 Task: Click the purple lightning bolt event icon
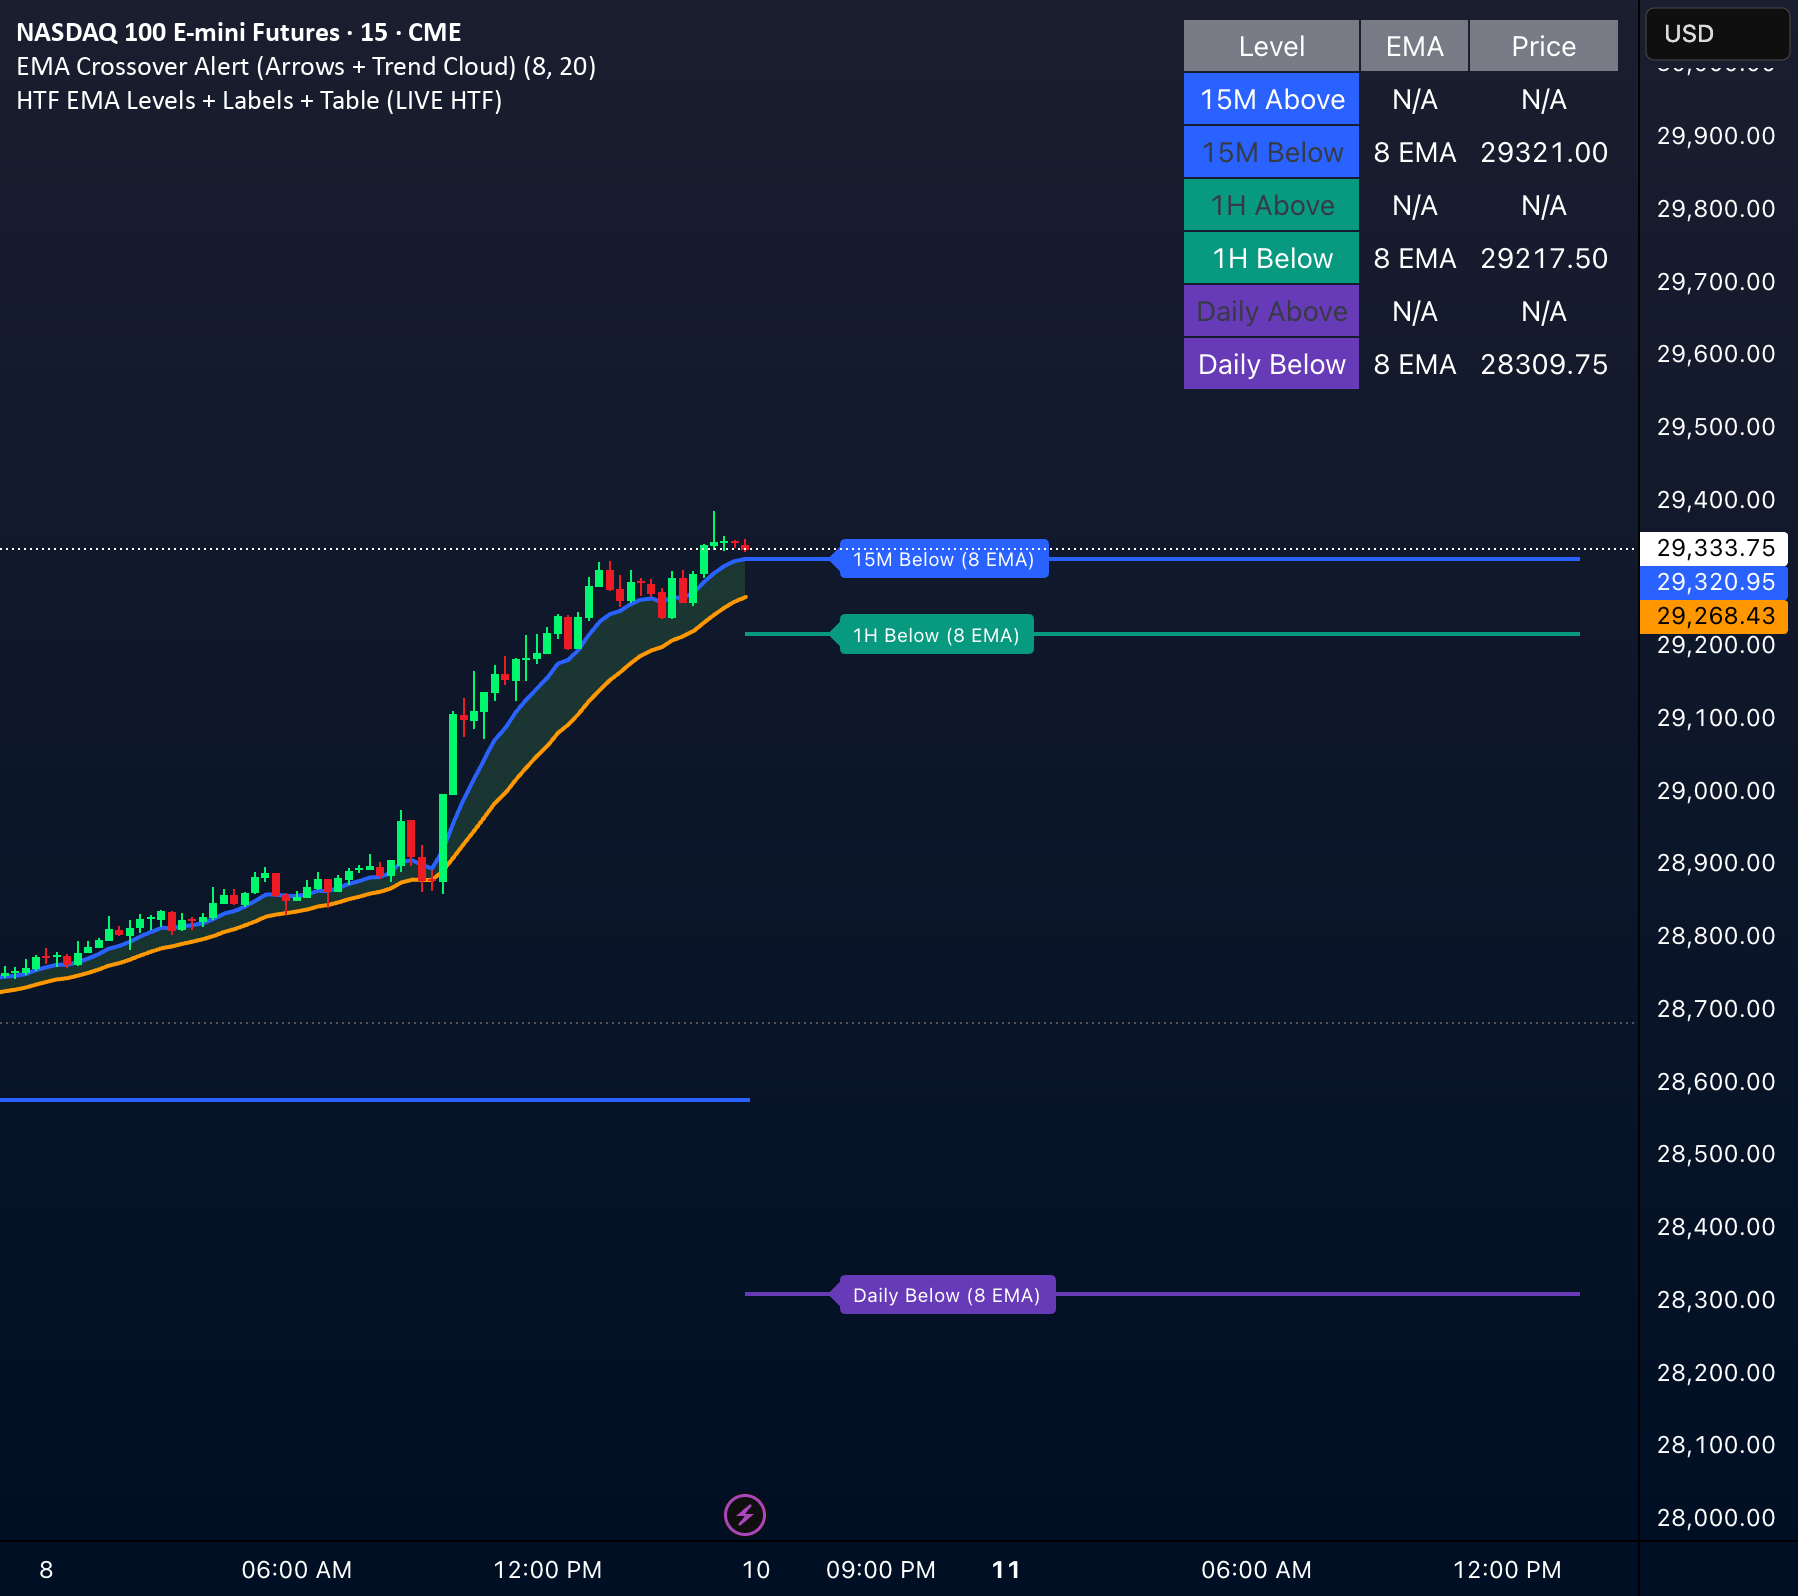745,1515
